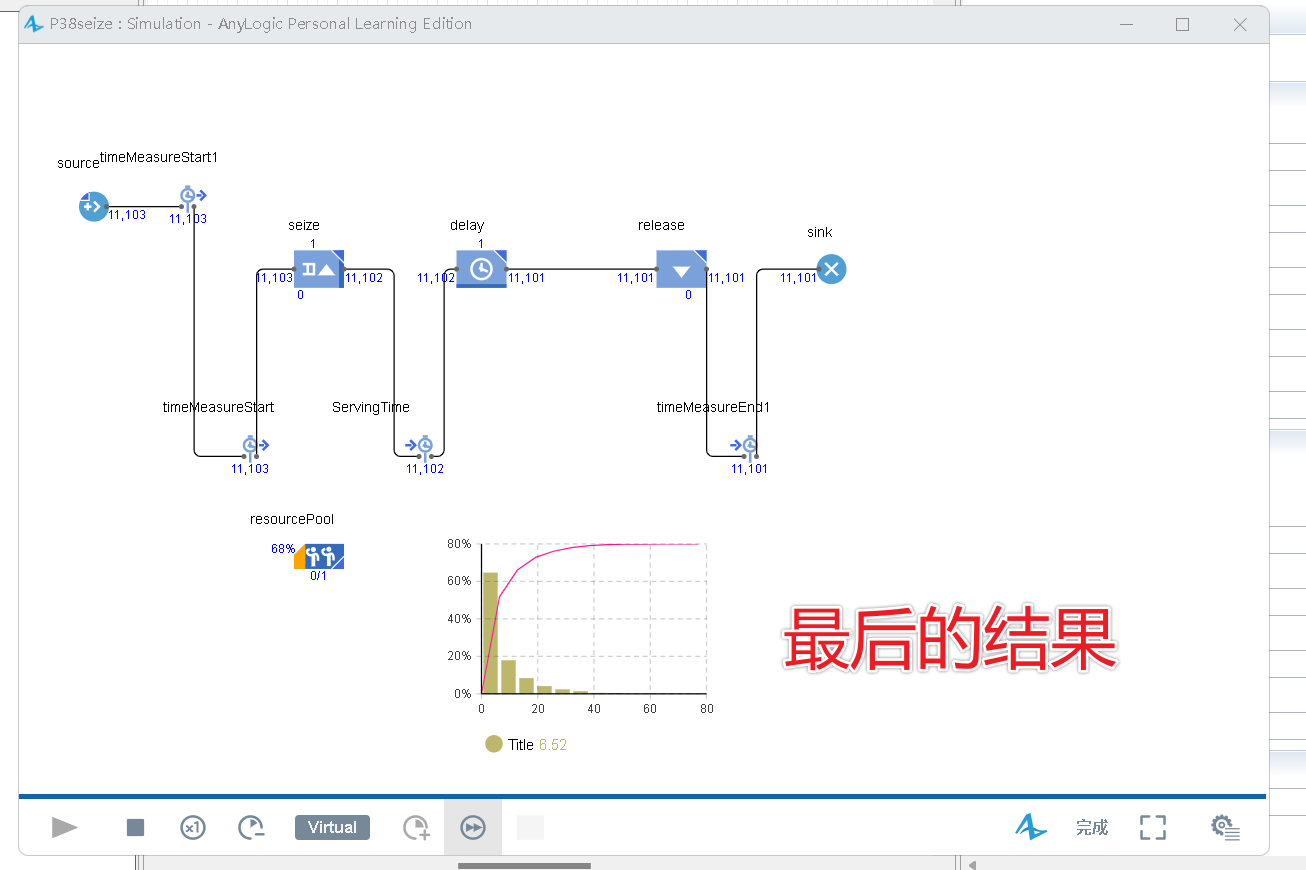Click the ServingTime label text

click(371, 407)
